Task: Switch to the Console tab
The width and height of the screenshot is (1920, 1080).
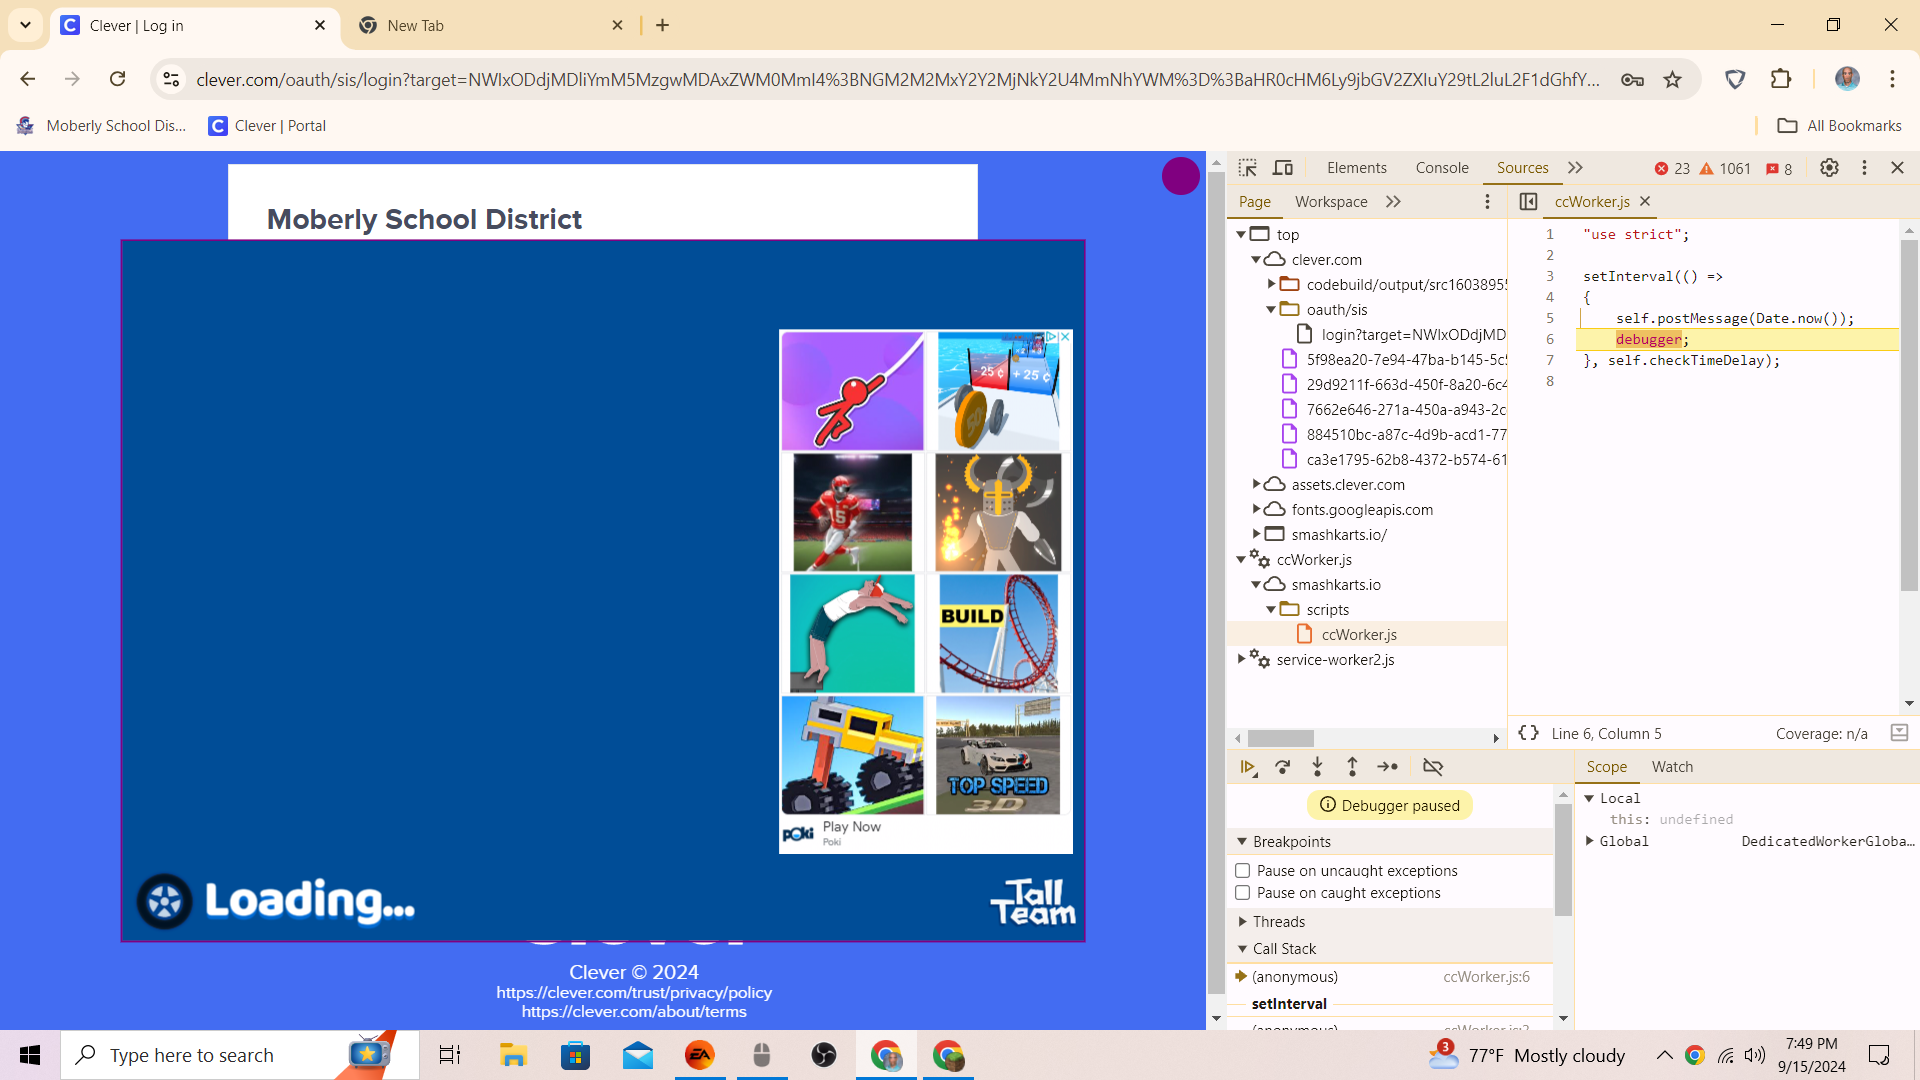Action: click(1441, 168)
